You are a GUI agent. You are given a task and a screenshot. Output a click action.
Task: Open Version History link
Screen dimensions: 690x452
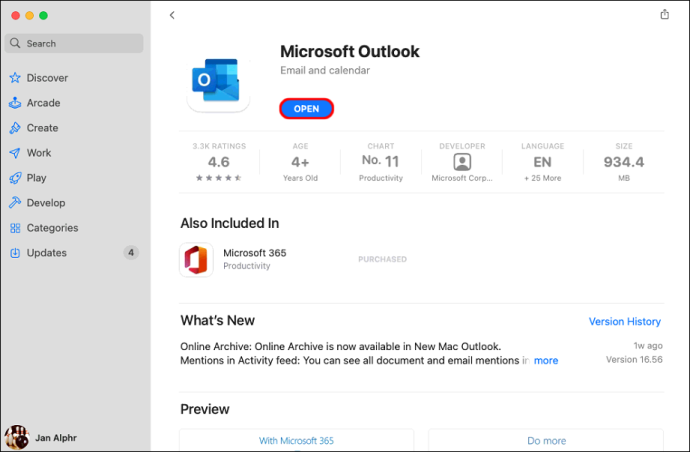624,322
